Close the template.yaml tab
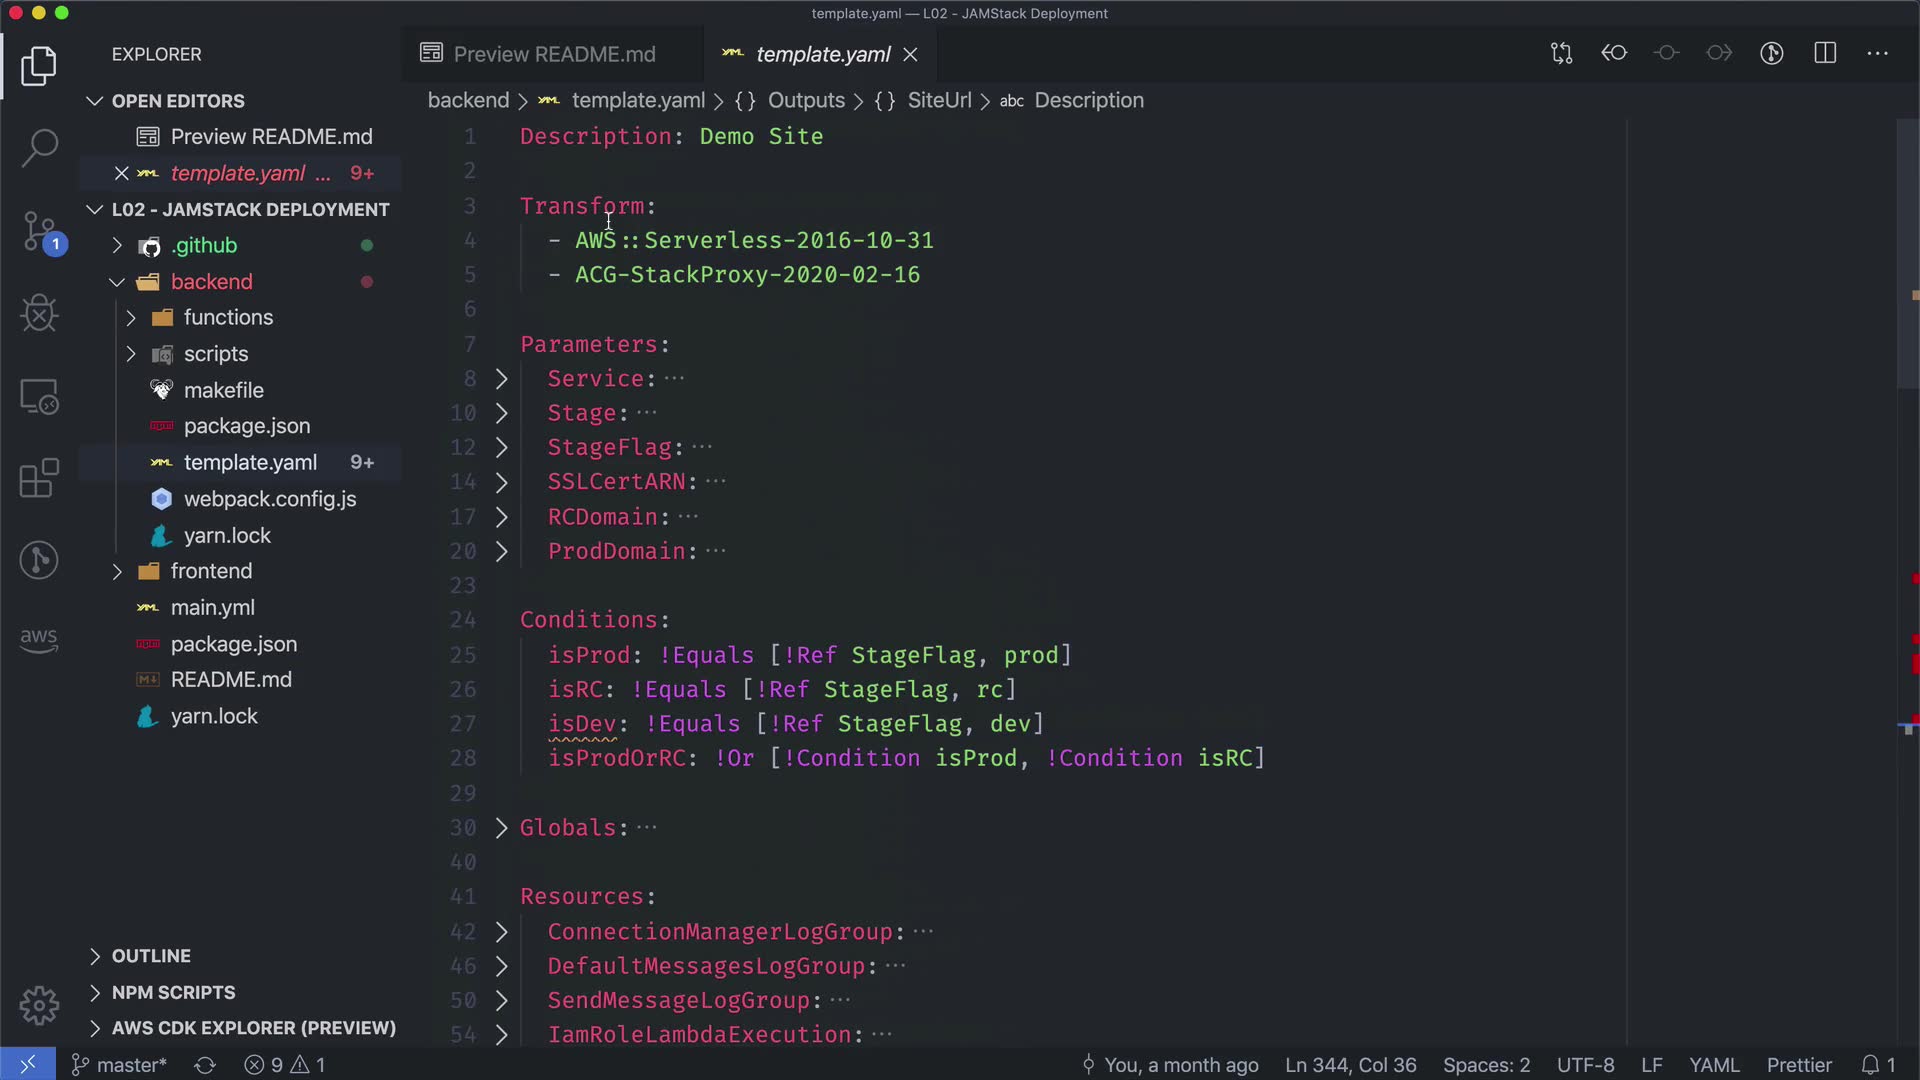This screenshot has height=1080, width=1920. tap(910, 55)
